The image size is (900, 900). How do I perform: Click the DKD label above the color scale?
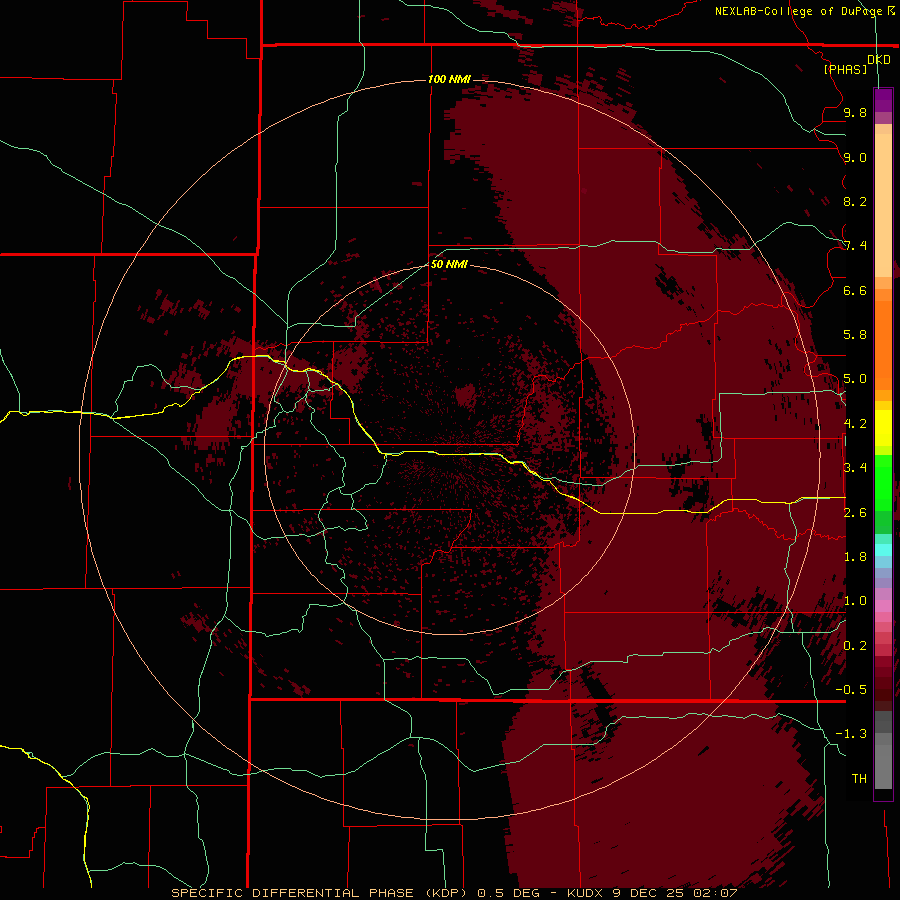click(879, 60)
